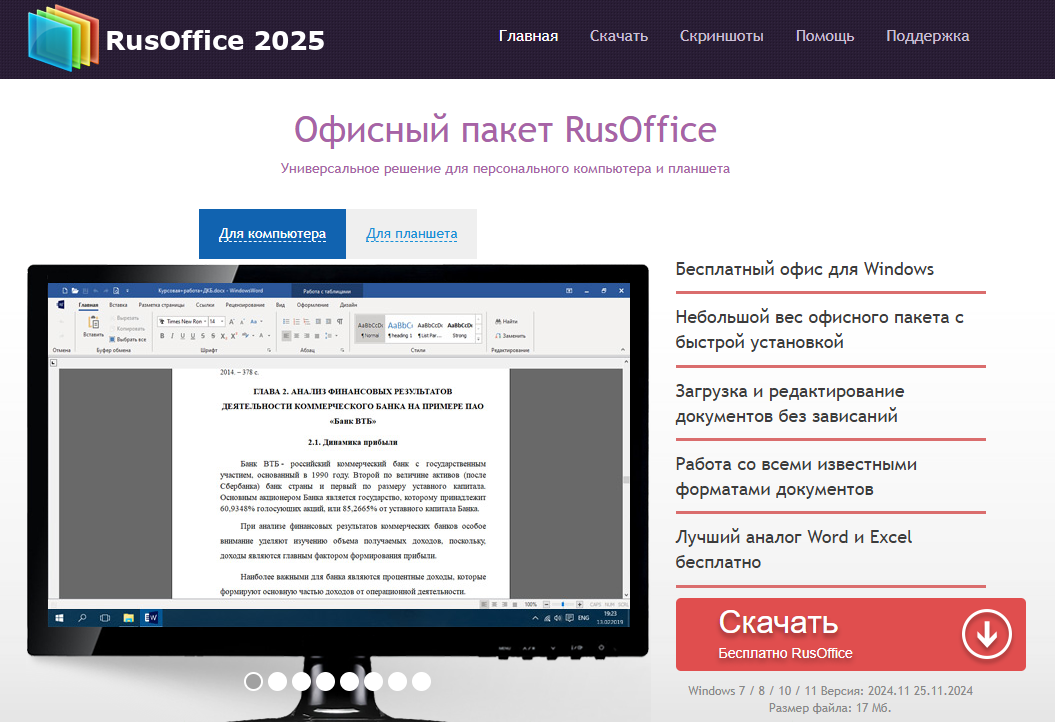Click the RusOffice colorful logo icon
The width and height of the screenshot is (1055, 722).
click(63, 38)
